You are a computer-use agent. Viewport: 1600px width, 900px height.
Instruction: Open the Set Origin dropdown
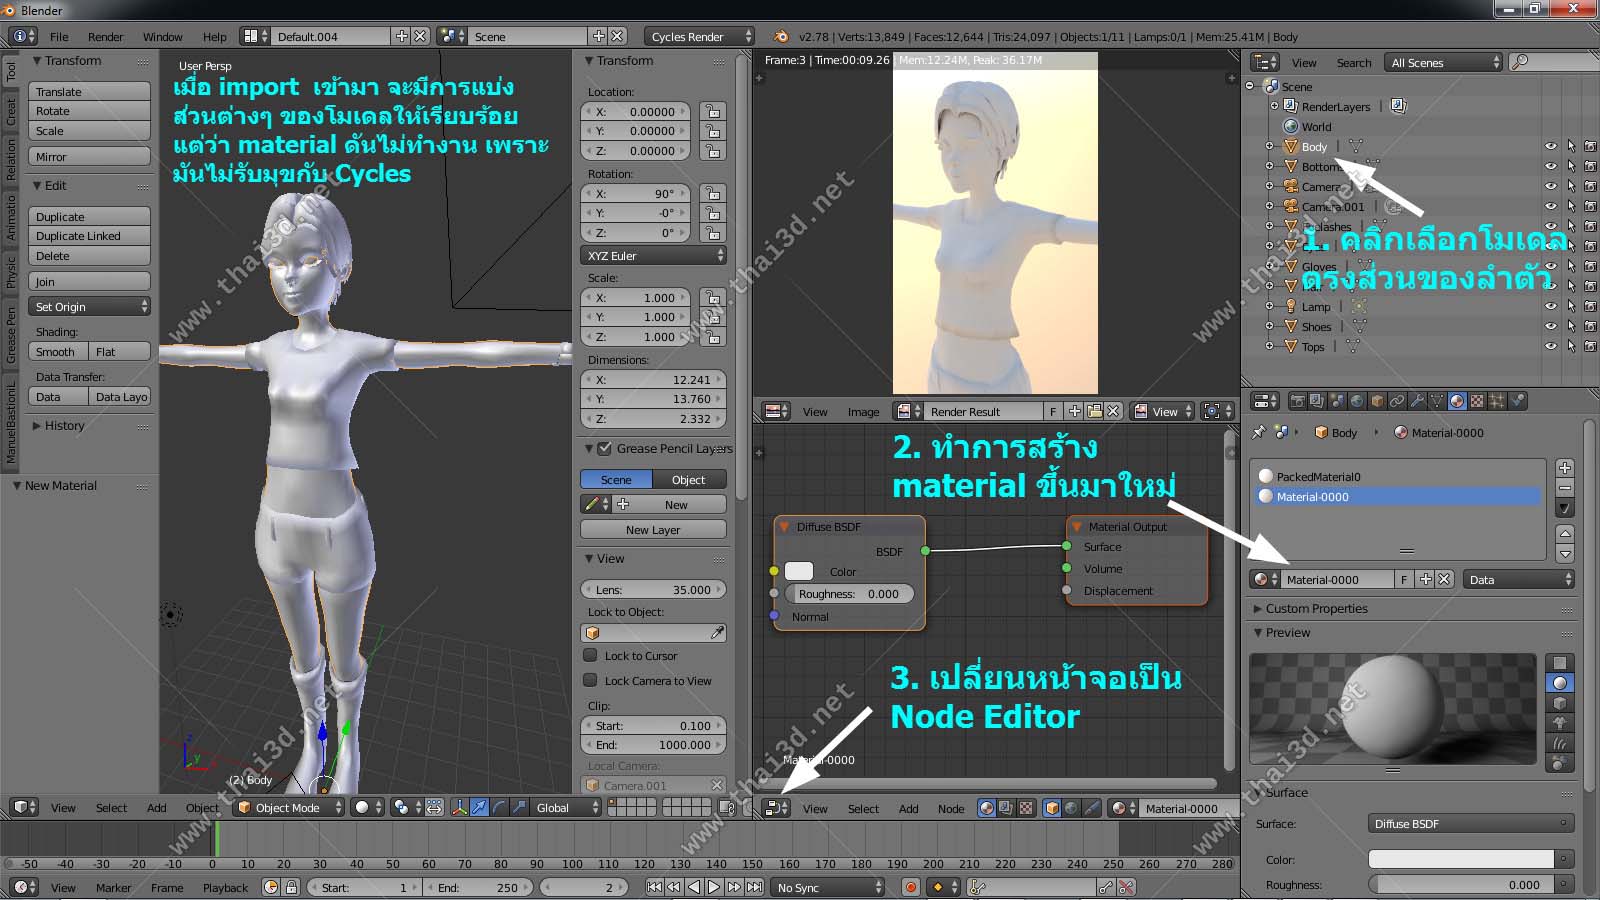point(90,306)
